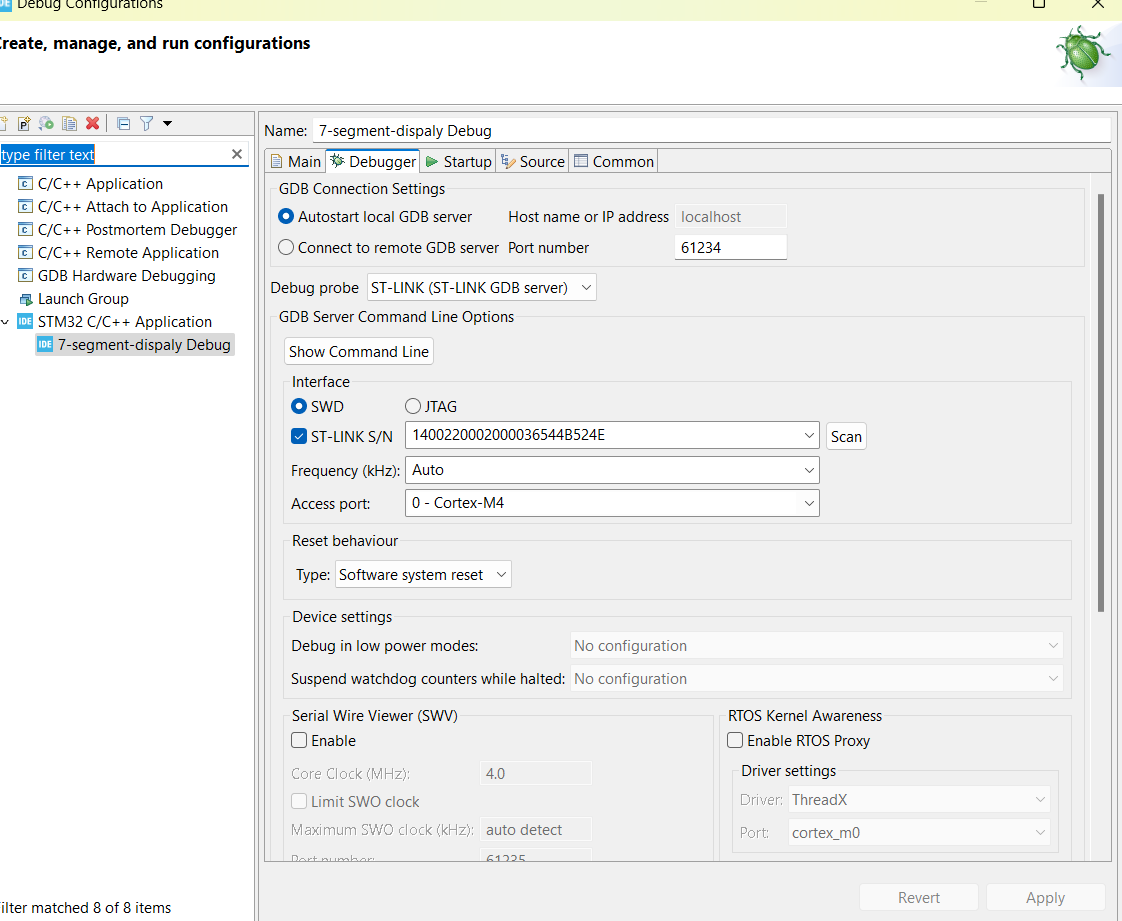Click the Show Command Line button
The height and width of the screenshot is (921, 1122).
click(x=358, y=352)
